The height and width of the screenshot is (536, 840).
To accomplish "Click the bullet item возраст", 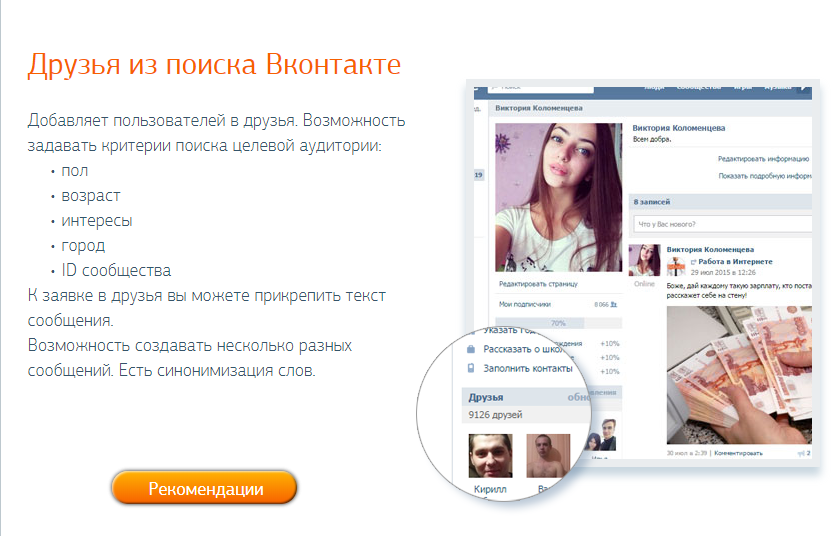I will 91,196.
